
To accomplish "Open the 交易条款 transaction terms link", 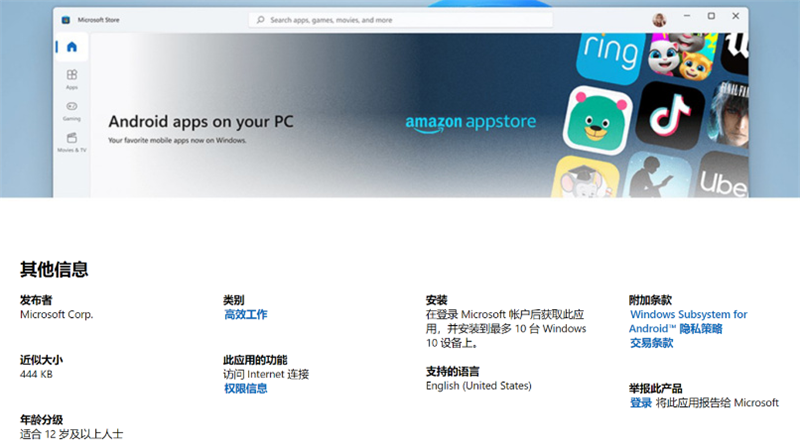I will pos(652,343).
